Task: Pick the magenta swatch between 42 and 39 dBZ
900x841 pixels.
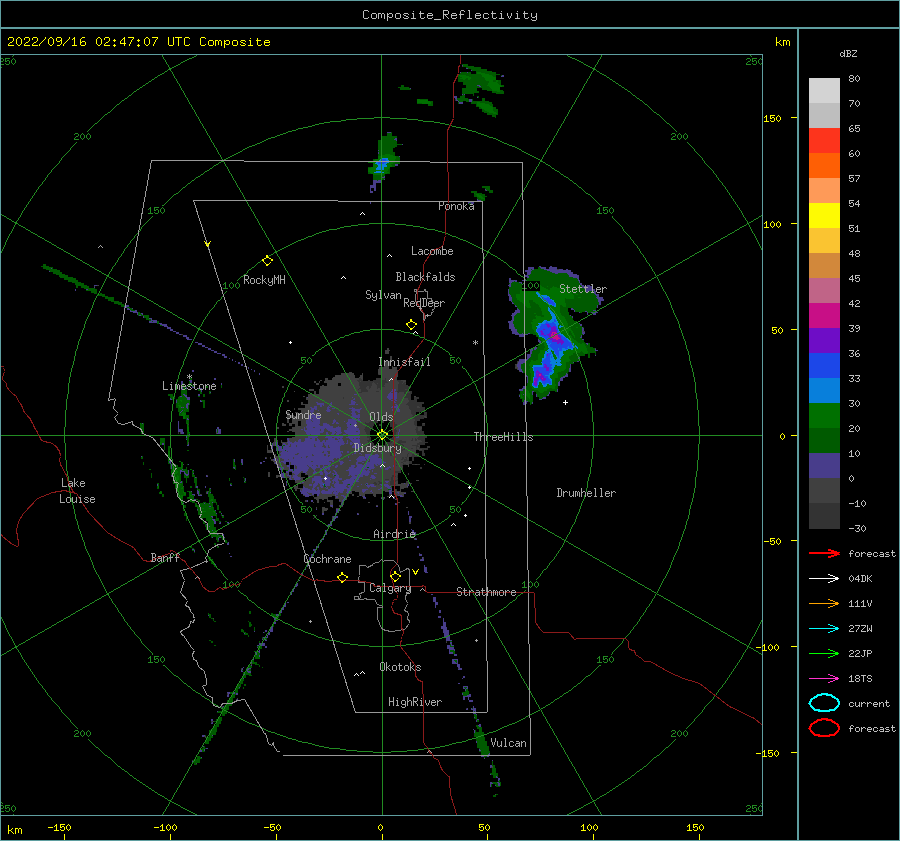Action: 824,316
